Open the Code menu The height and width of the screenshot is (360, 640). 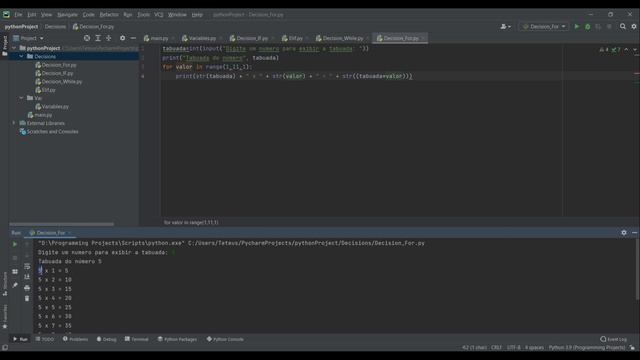pos(88,15)
